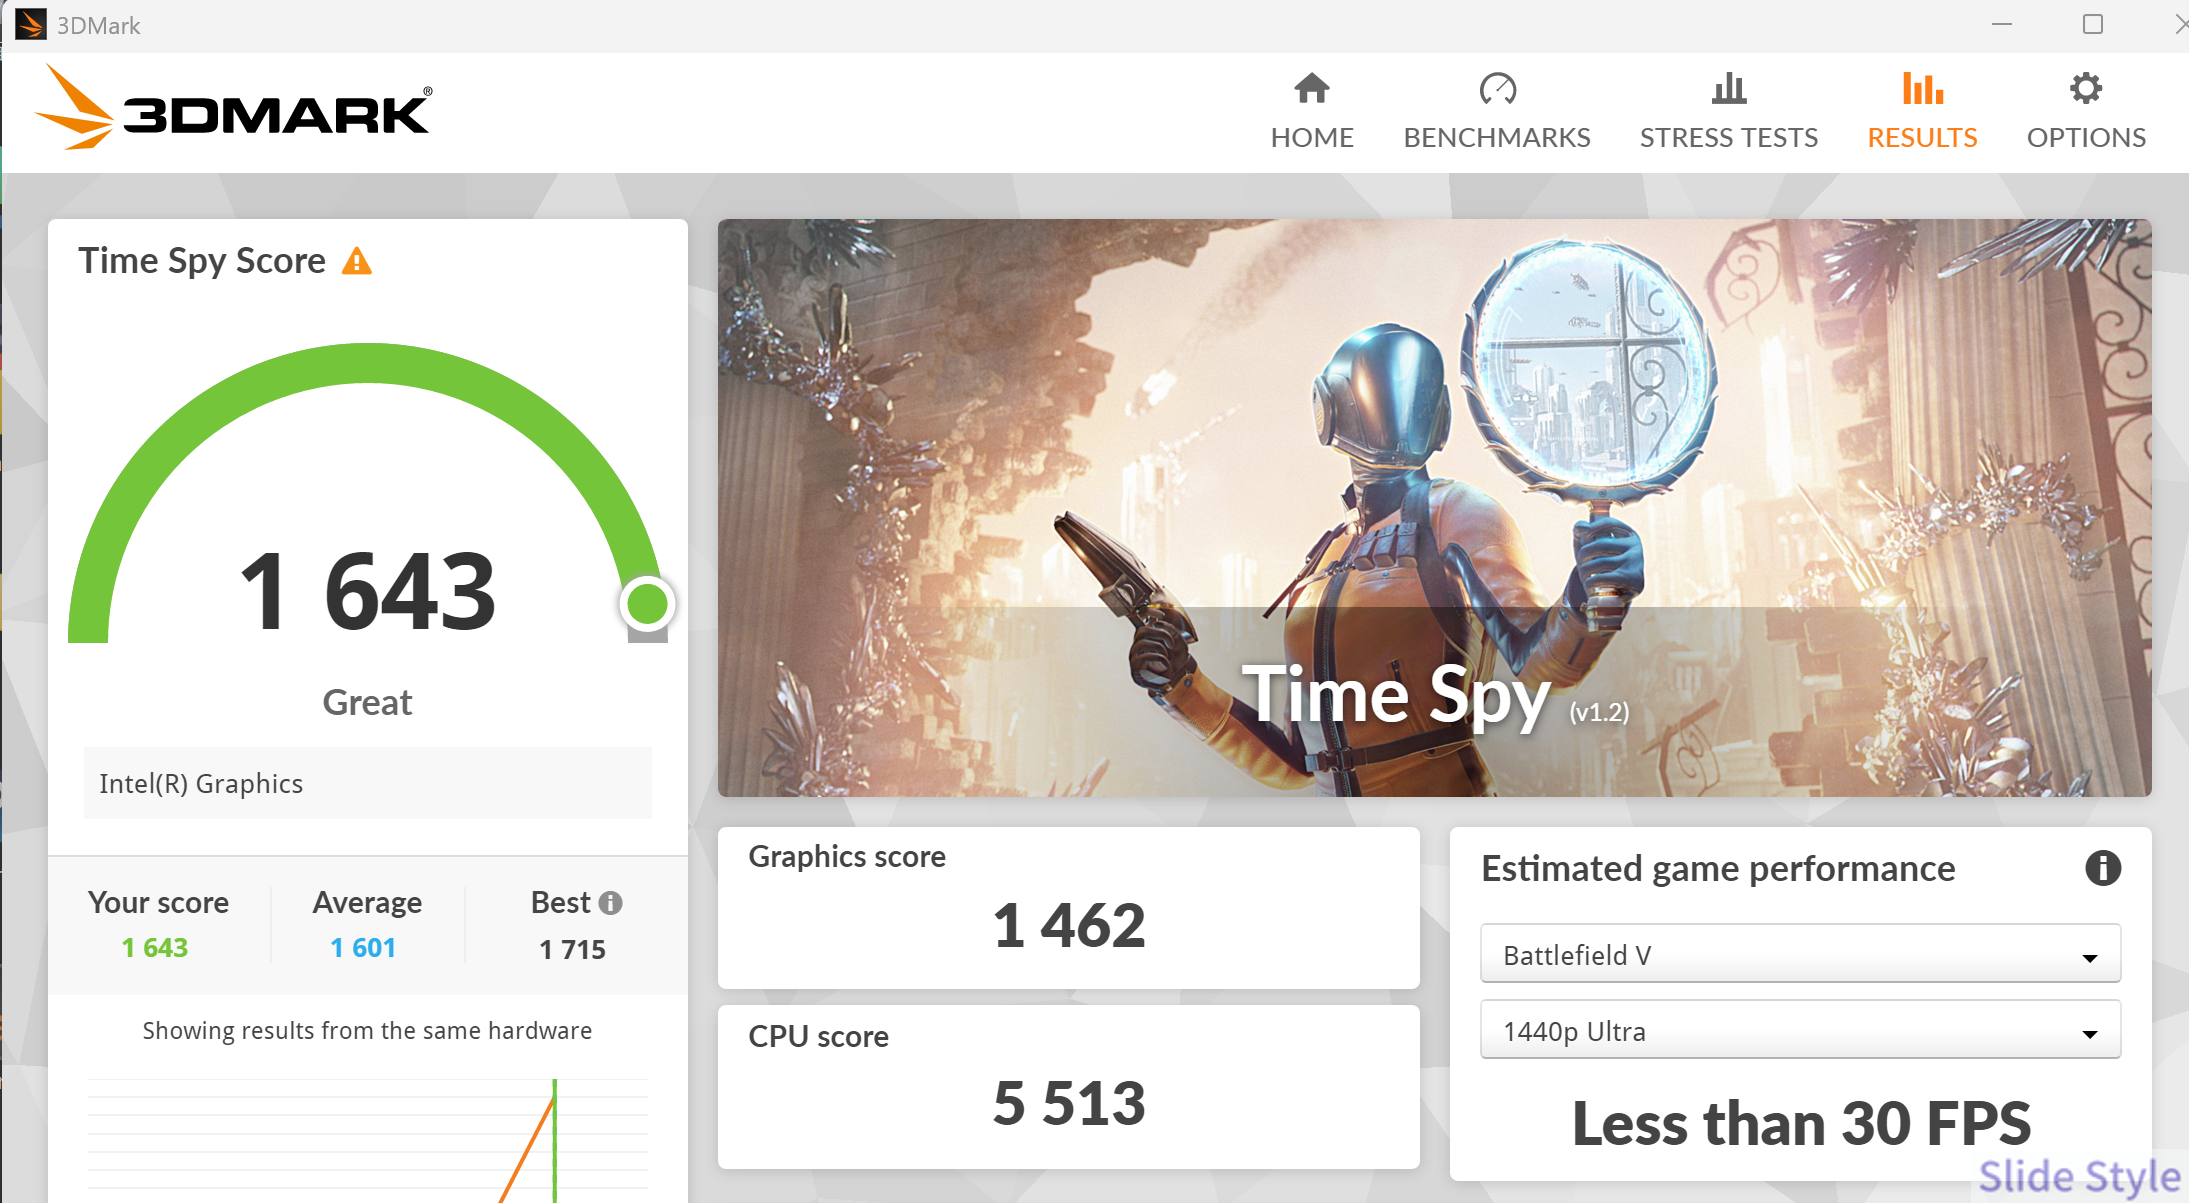This screenshot has height=1203, width=2189.
Task: Click the 'Estimated game performance' heading
Action: [x=1718, y=868]
